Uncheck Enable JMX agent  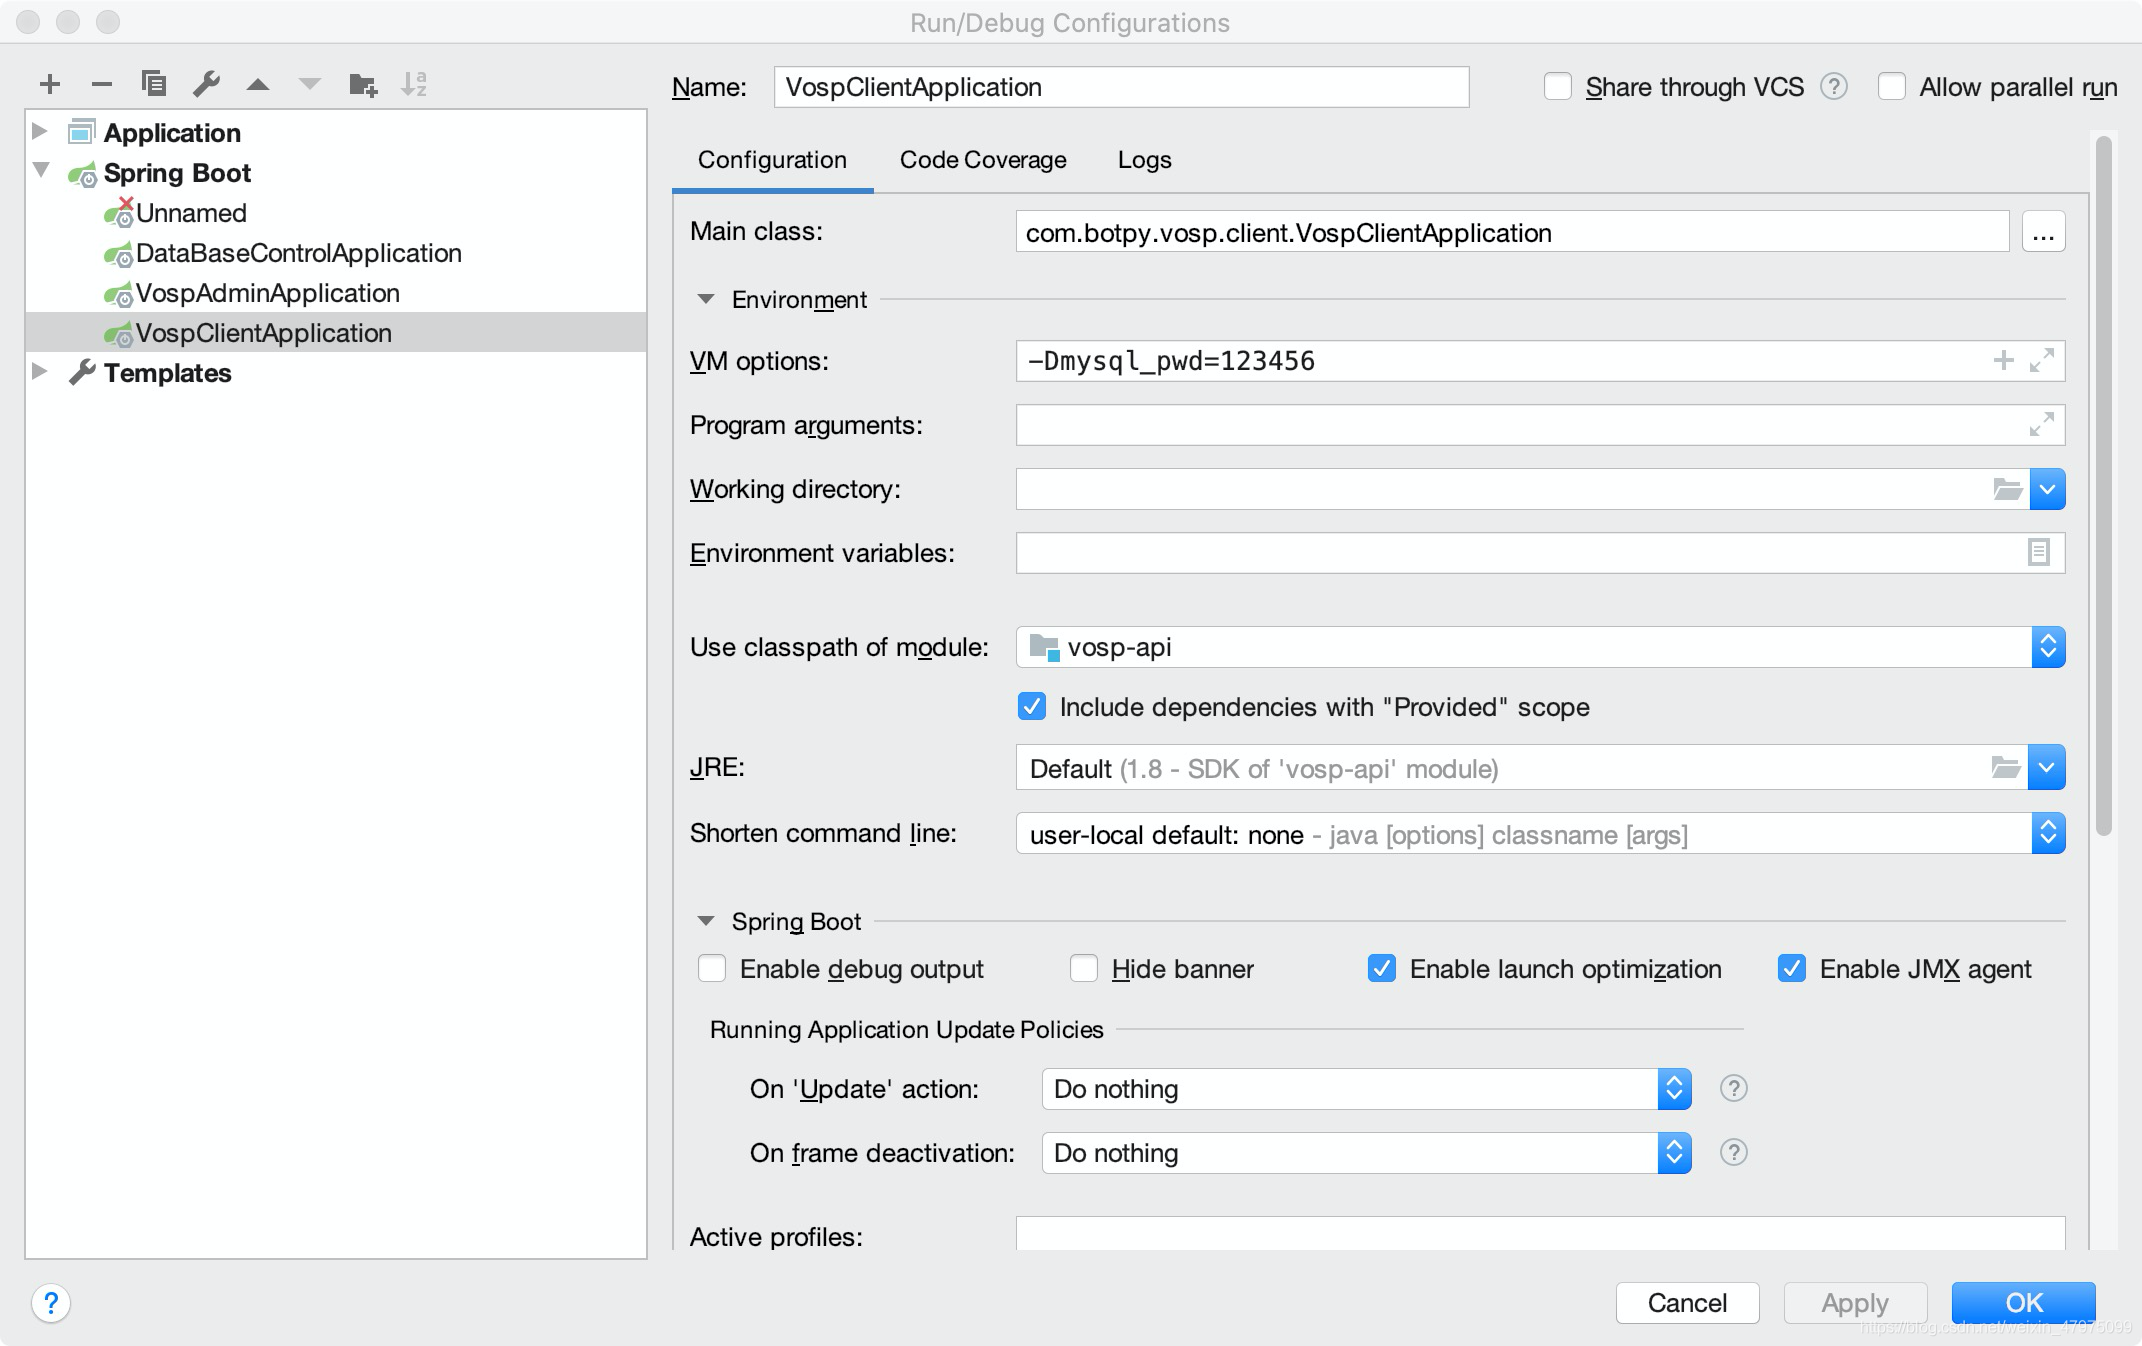tap(1792, 968)
